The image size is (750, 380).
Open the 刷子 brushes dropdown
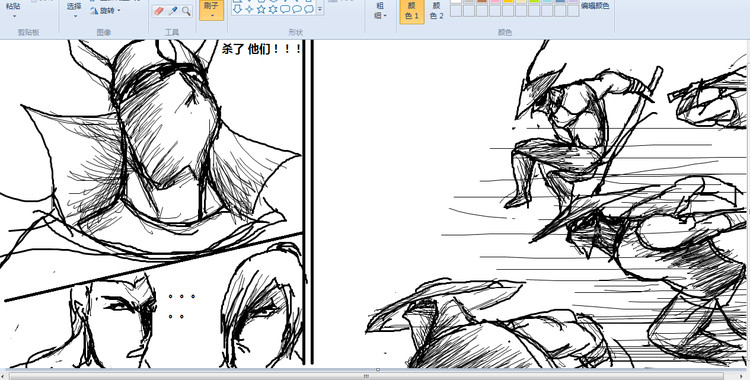211,10
